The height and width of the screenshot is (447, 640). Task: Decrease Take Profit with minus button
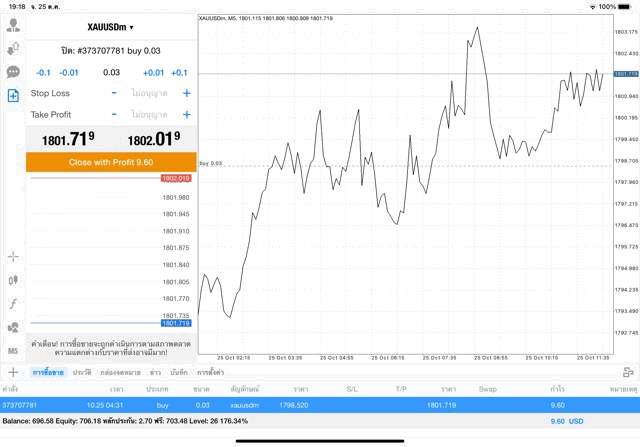(x=114, y=114)
